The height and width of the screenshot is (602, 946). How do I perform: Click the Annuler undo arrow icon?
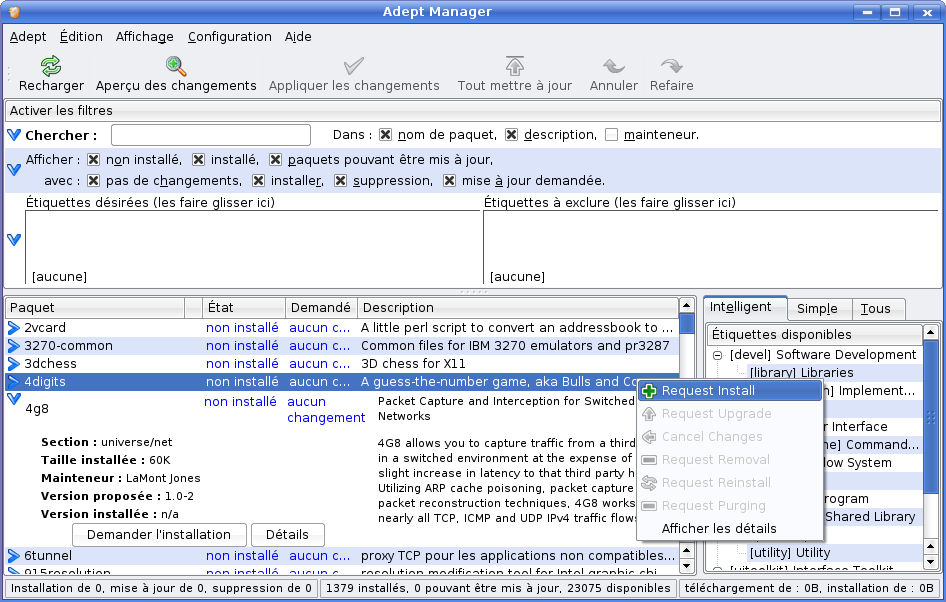(614, 66)
